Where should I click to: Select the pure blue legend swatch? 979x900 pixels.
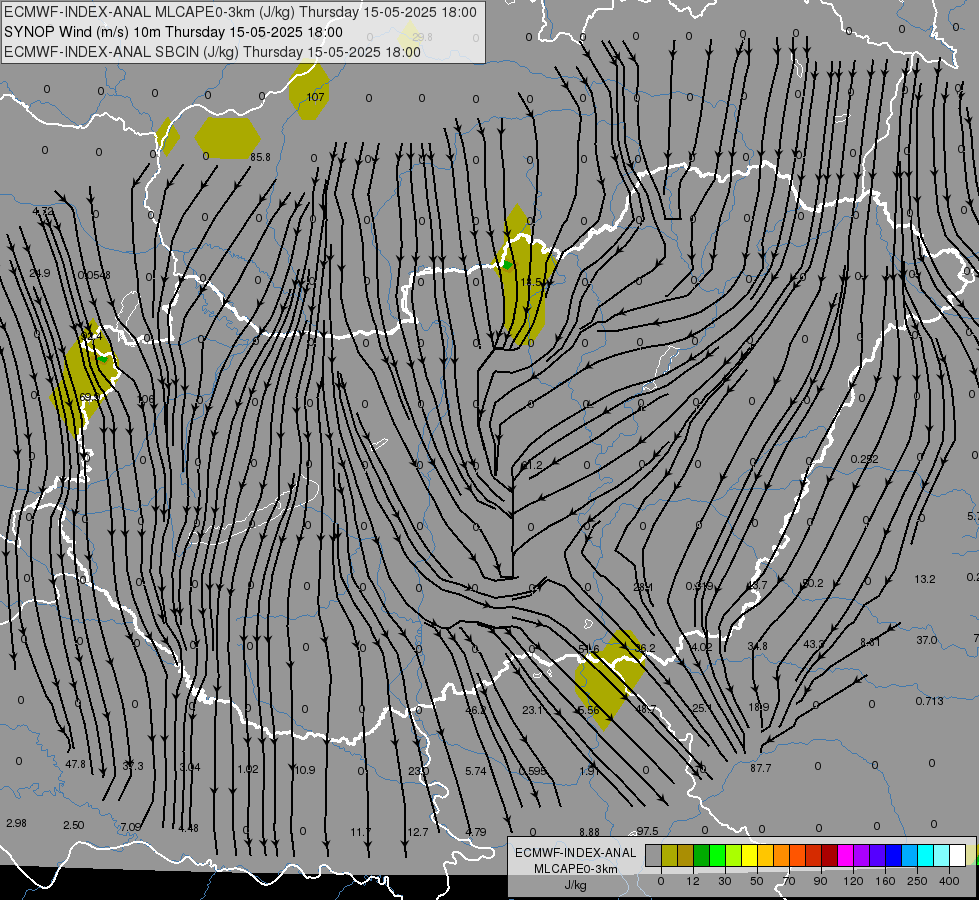893,856
